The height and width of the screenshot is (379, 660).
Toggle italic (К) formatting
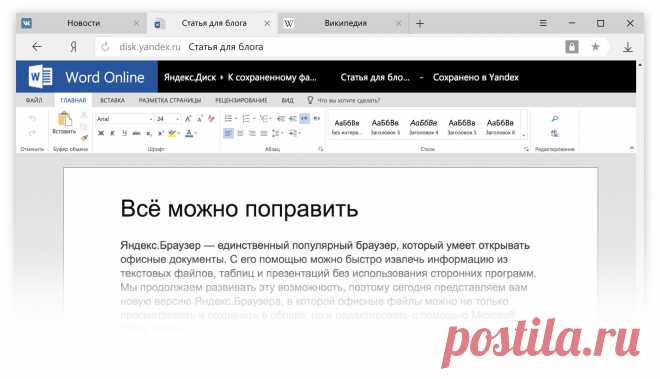tap(112, 133)
